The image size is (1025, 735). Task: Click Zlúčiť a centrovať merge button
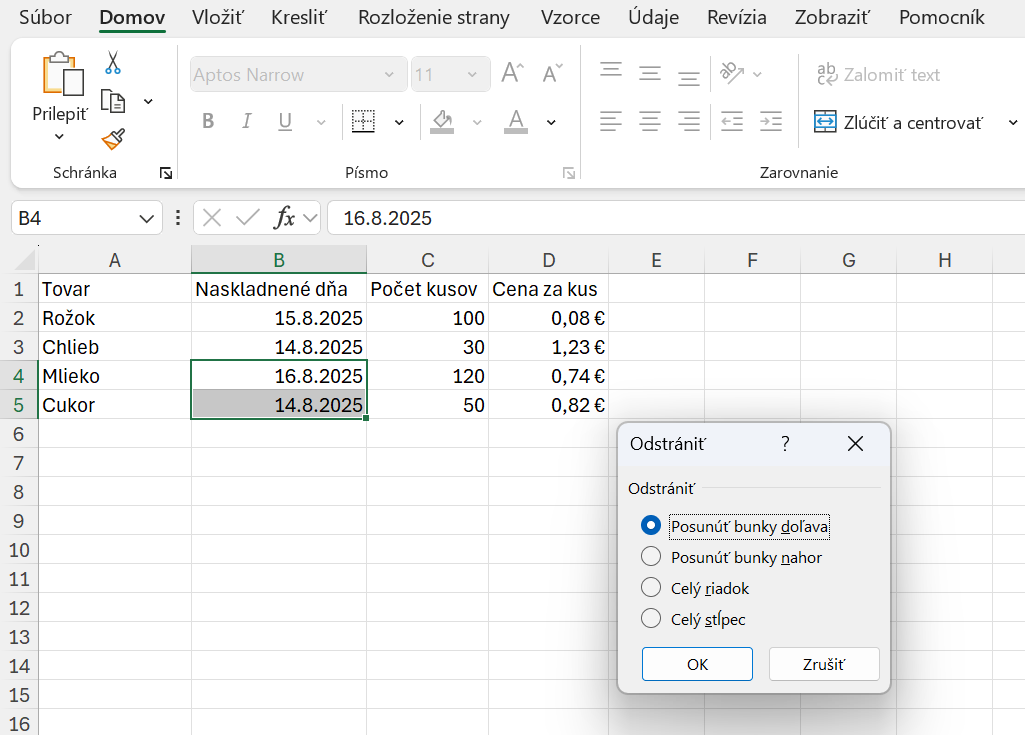(898, 122)
